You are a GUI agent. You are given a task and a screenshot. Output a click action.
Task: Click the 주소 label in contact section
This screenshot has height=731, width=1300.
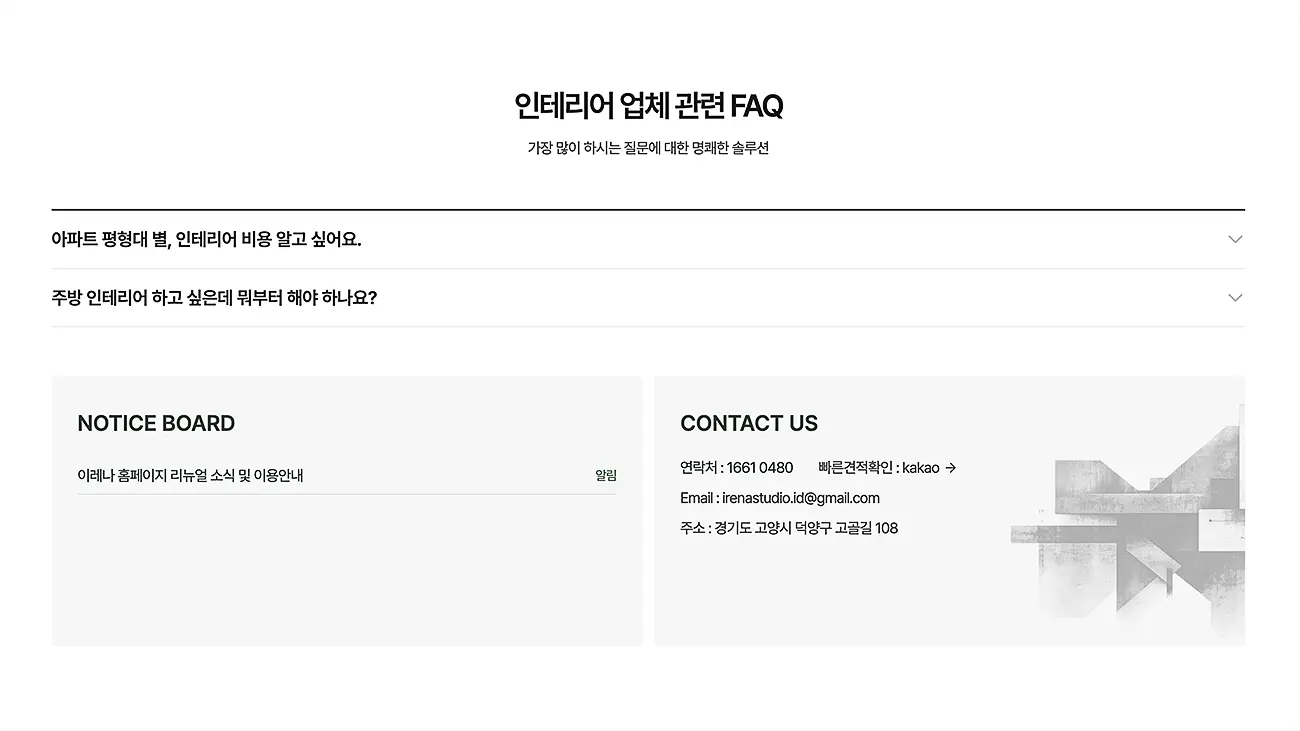692,528
